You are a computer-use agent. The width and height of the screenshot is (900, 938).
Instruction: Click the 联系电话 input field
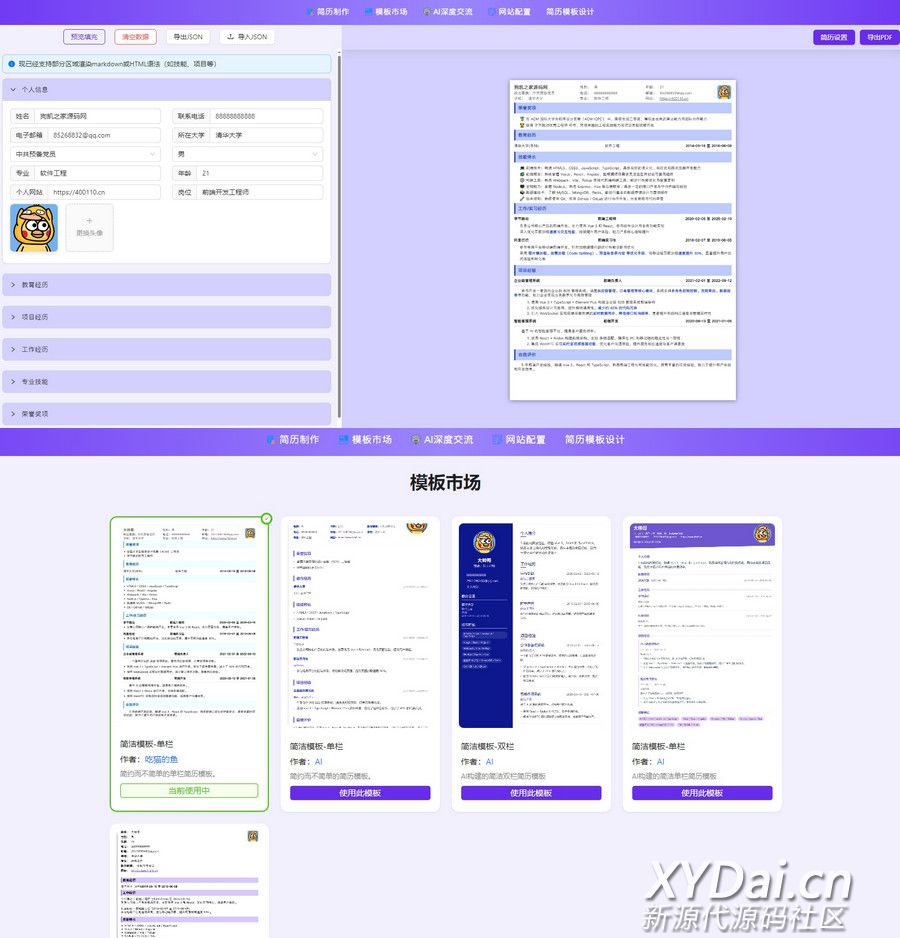pos(266,116)
